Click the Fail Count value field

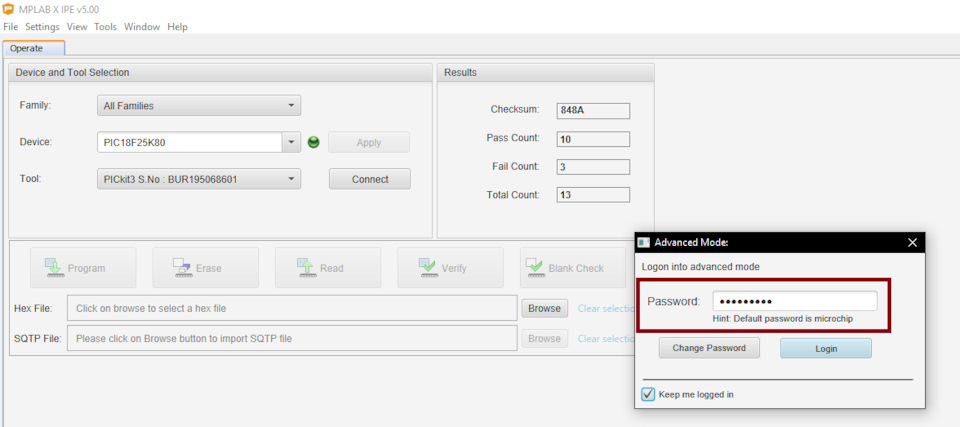coord(593,167)
